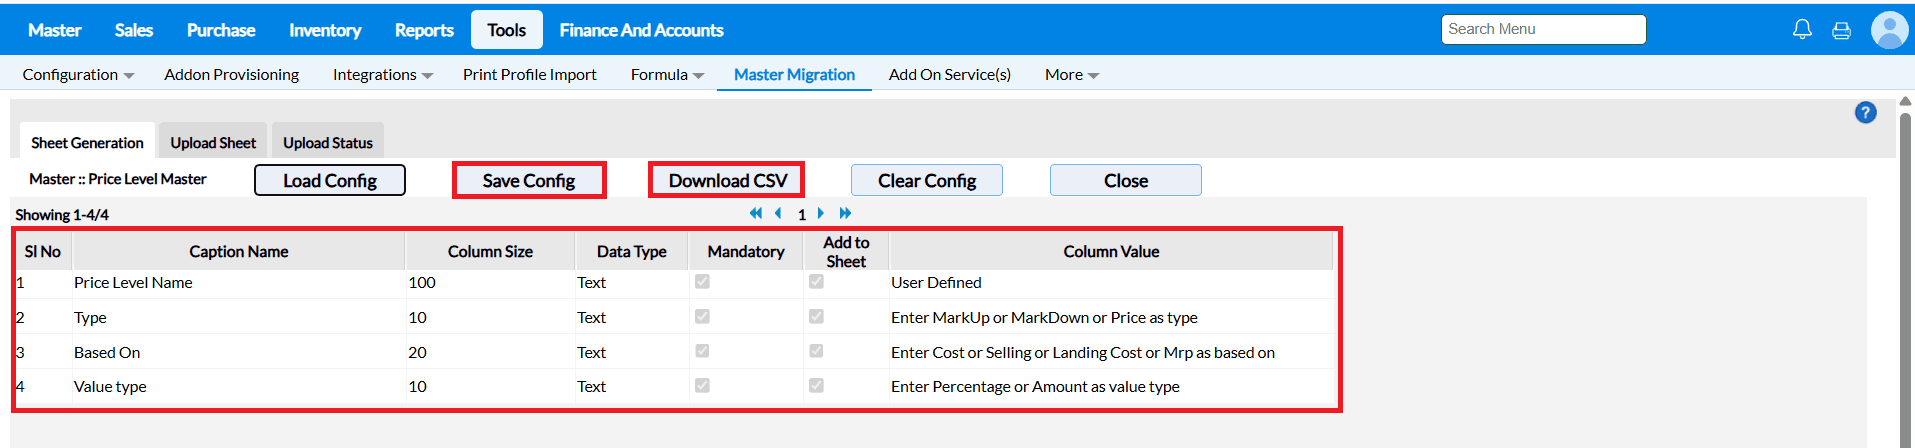Click the Save Config button
Viewport: 1915px width, 448px height.
[x=529, y=181]
